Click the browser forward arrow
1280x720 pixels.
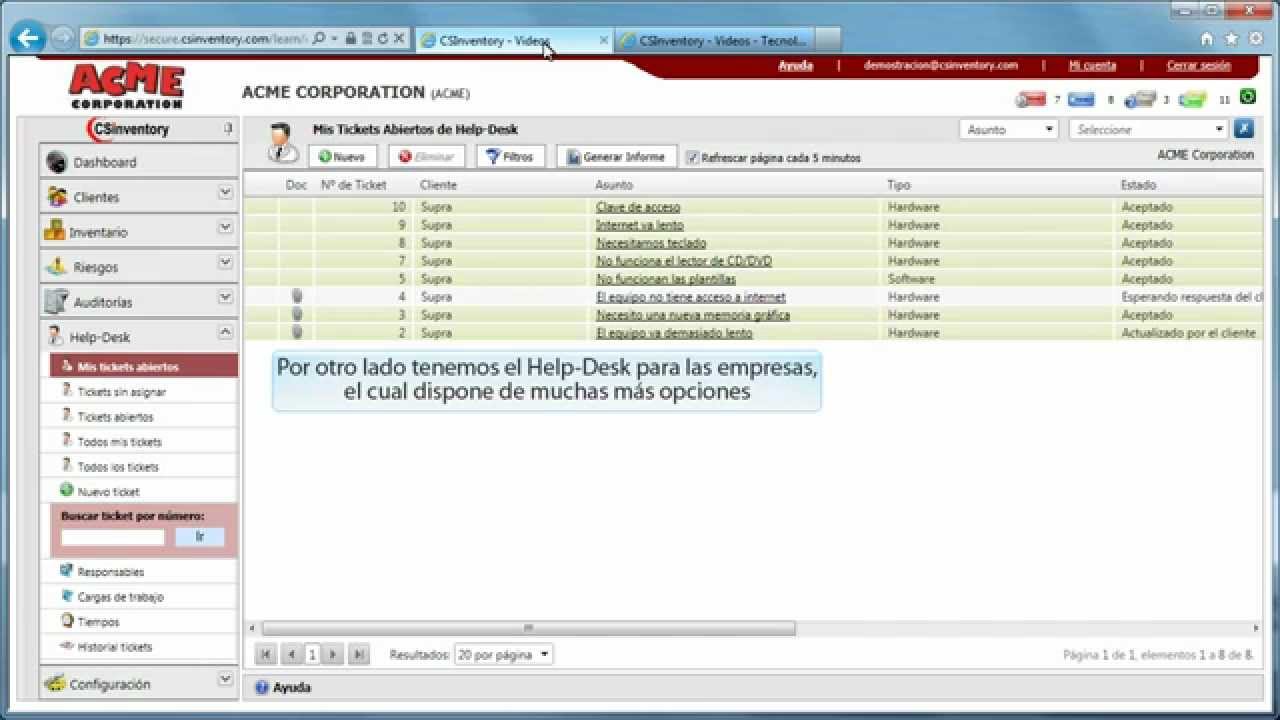pos(62,38)
